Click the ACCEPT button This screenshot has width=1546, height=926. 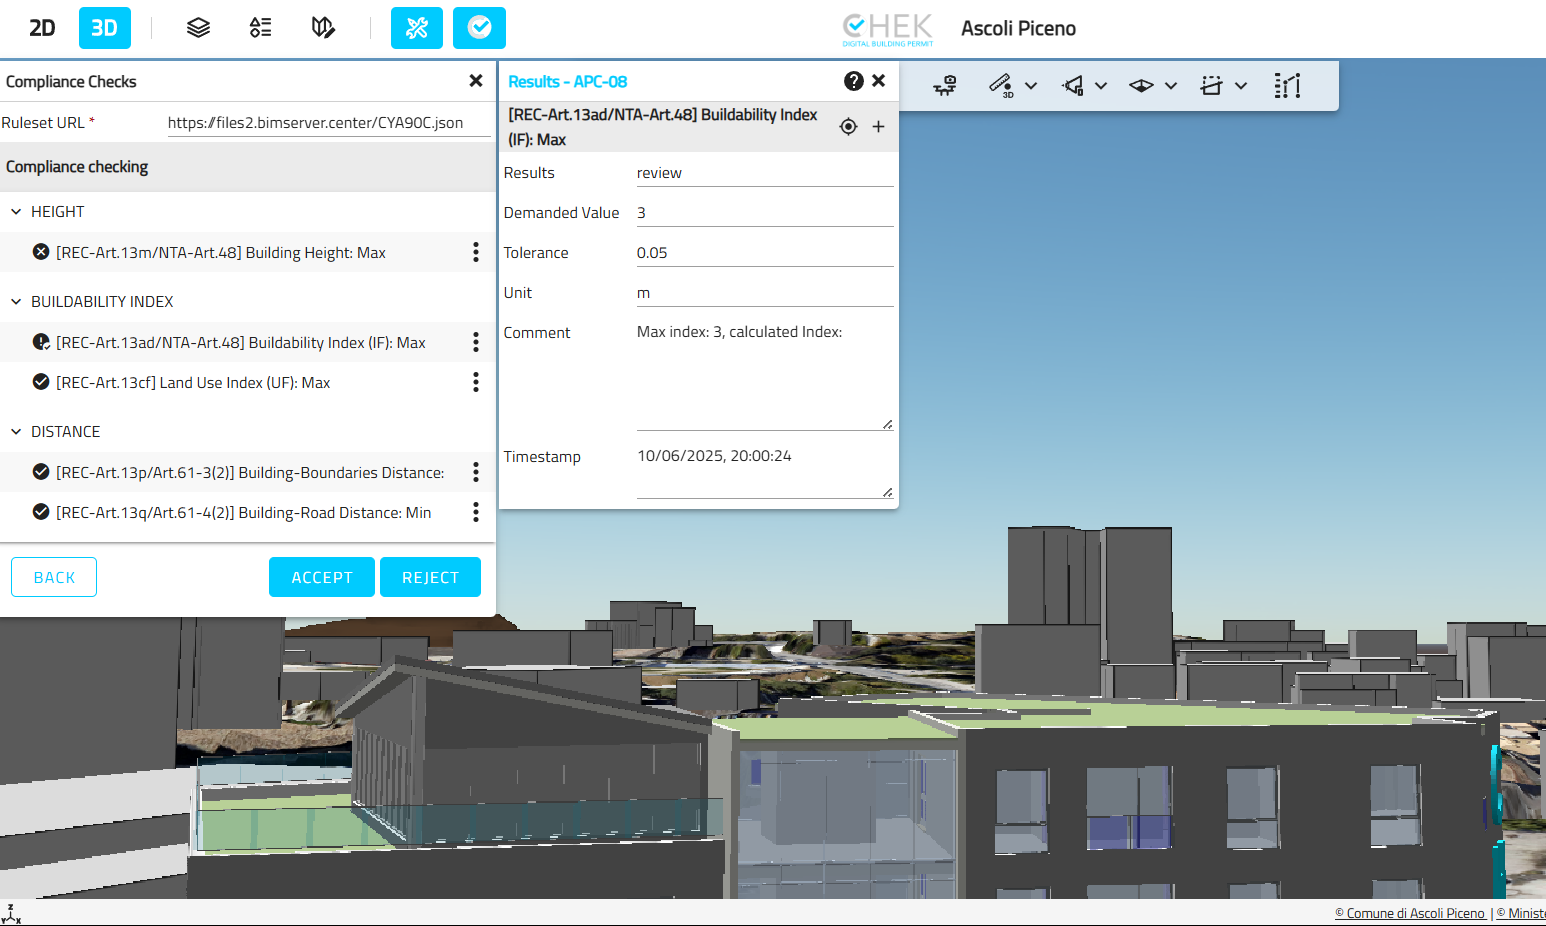coord(322,577)
